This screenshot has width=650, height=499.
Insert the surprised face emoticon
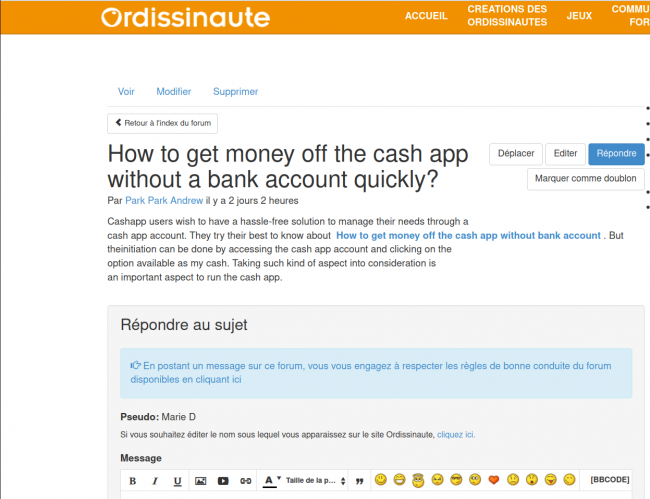pos(532,480)
